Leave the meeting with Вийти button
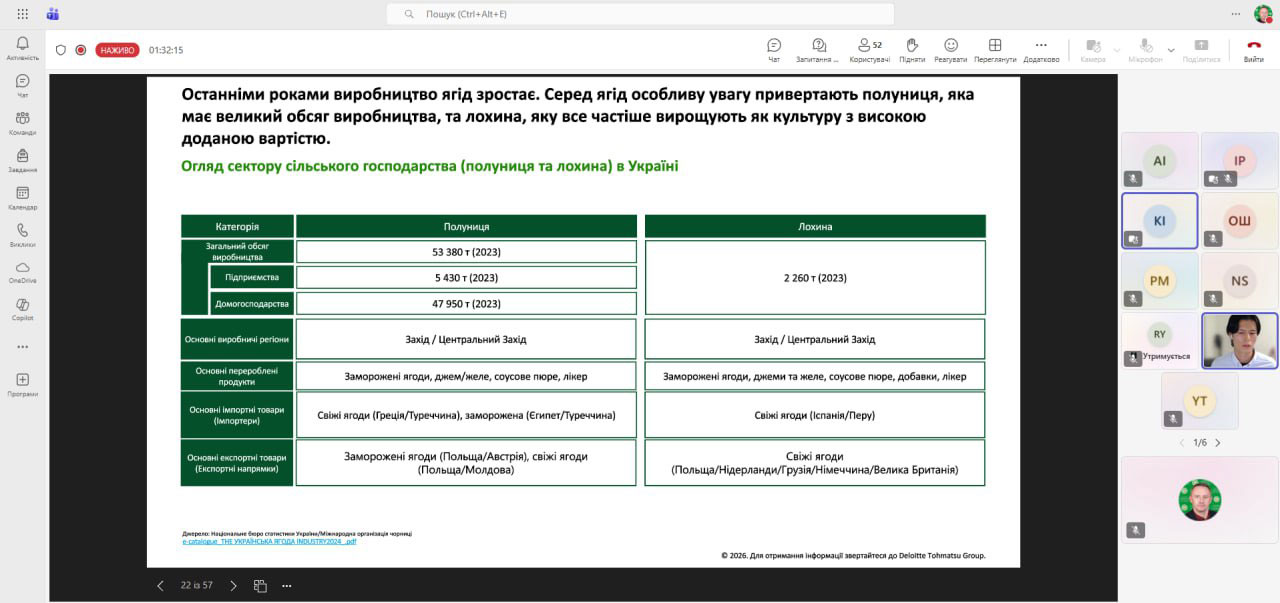 1253,49
